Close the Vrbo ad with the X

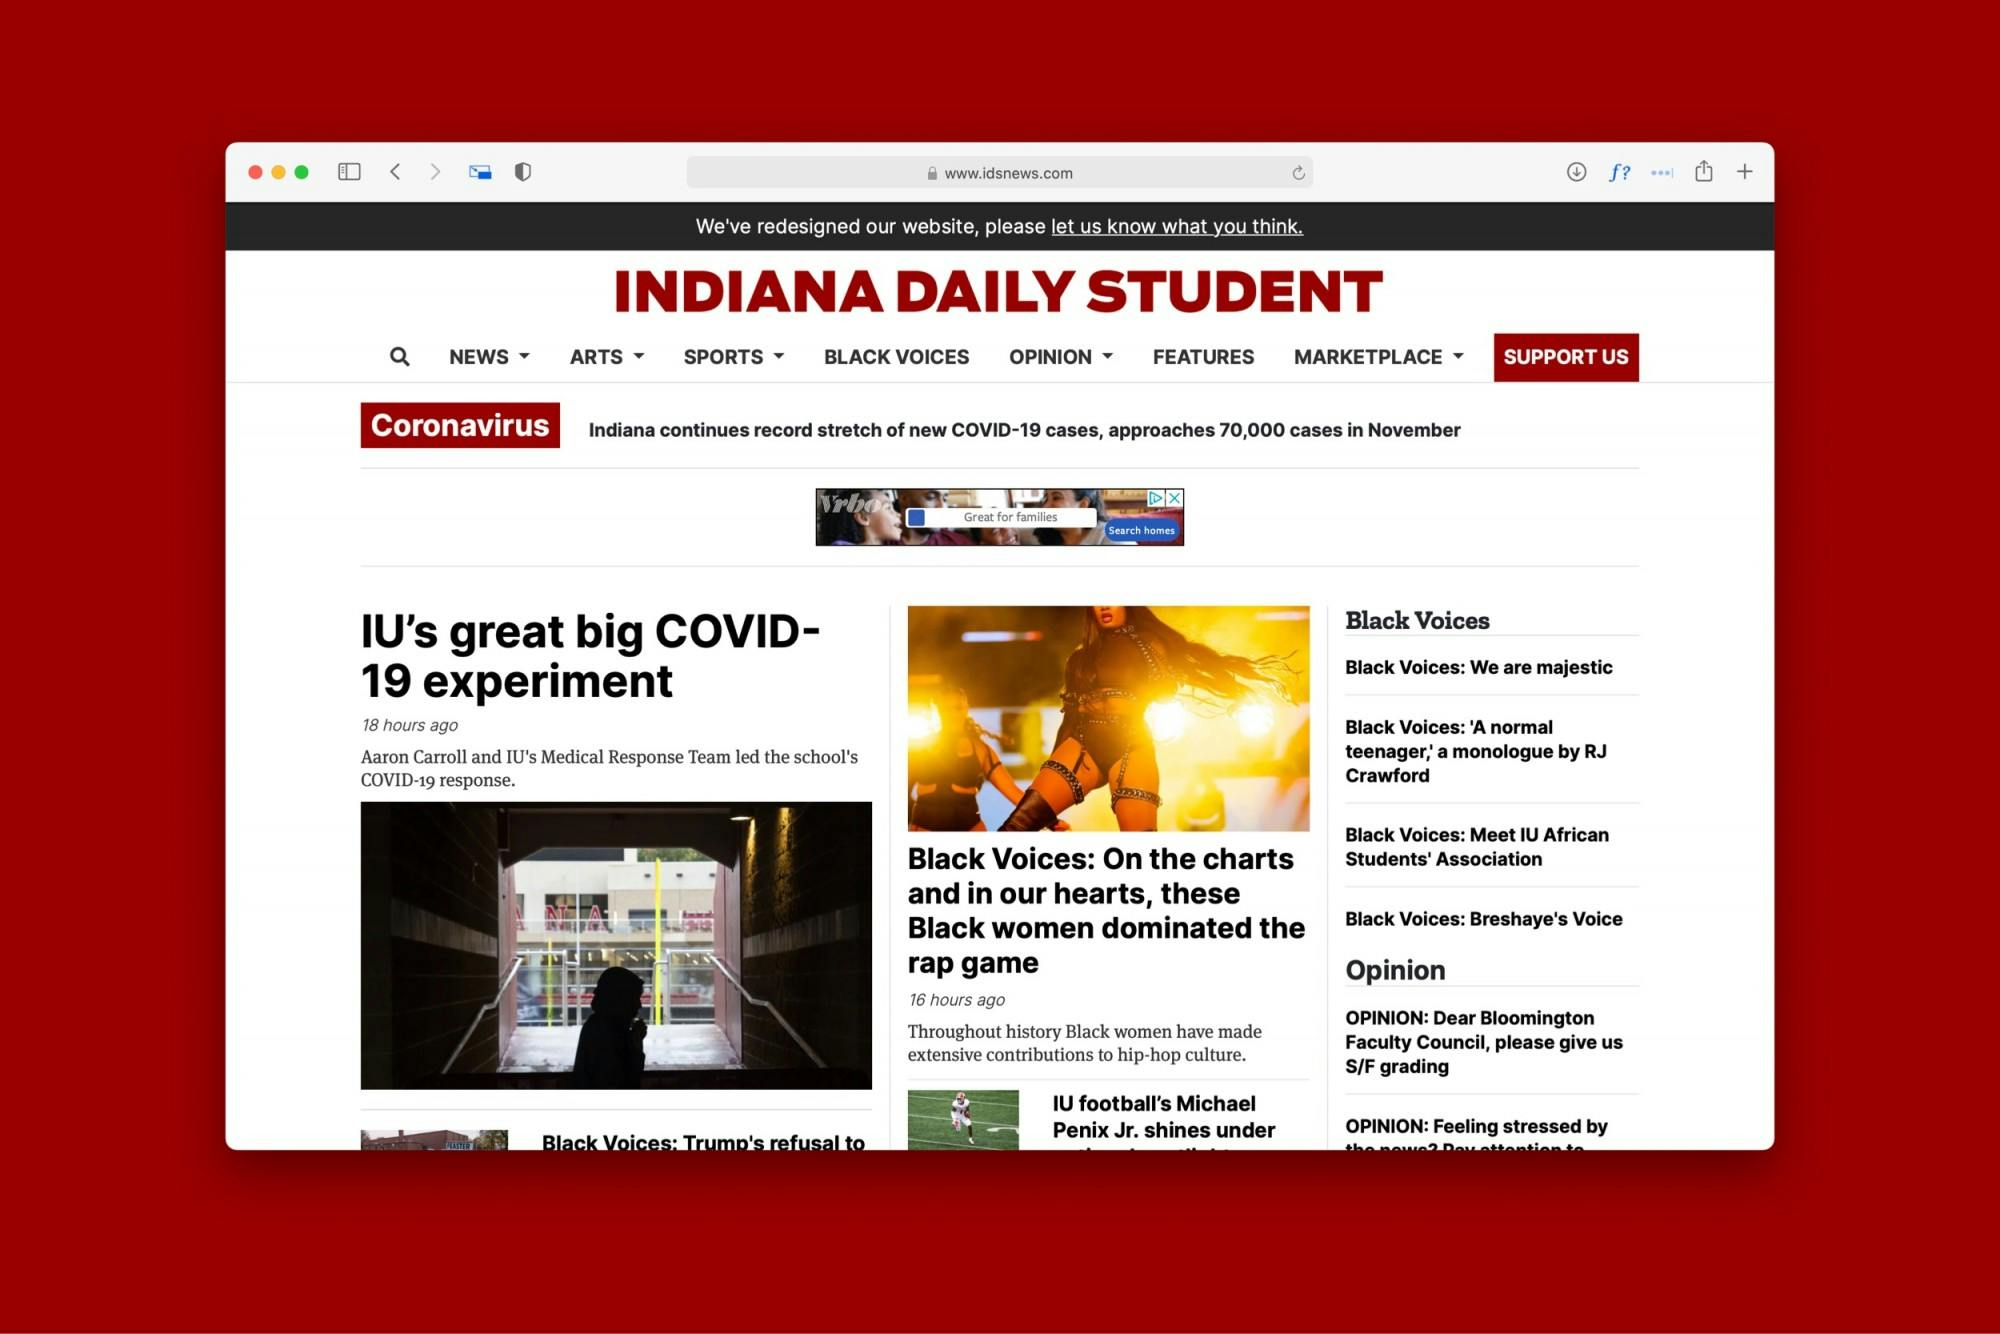pyautogui.click(x=1175, y=497)
